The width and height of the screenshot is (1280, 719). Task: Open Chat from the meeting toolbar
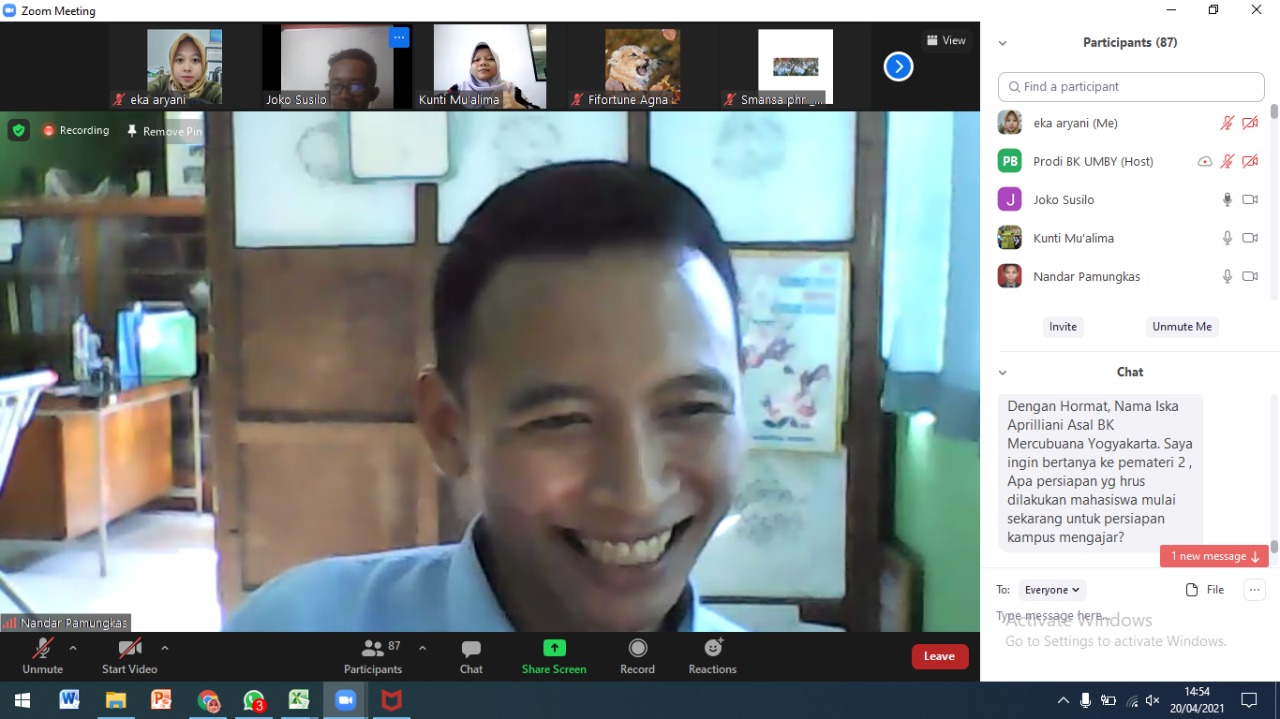coord(471,656)
